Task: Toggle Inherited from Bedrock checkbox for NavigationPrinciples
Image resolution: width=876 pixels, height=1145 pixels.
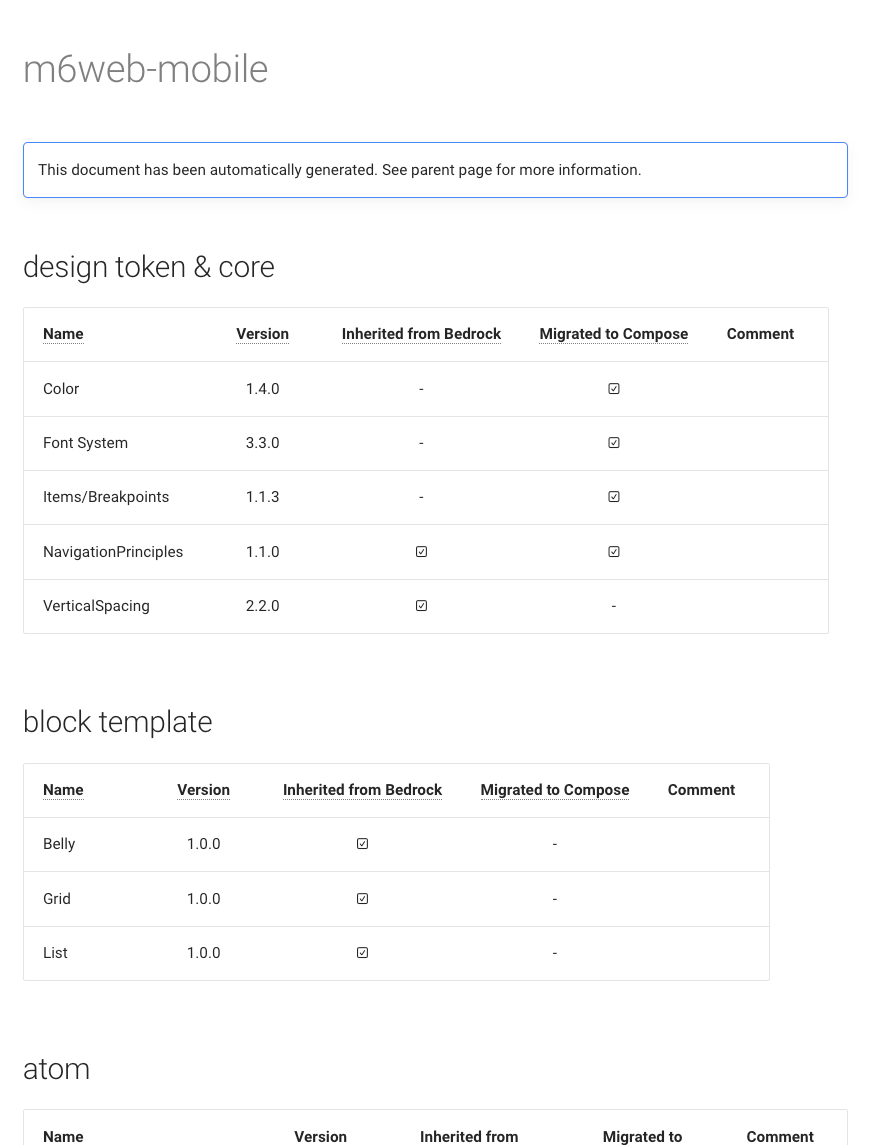Action: coord(421,551)
